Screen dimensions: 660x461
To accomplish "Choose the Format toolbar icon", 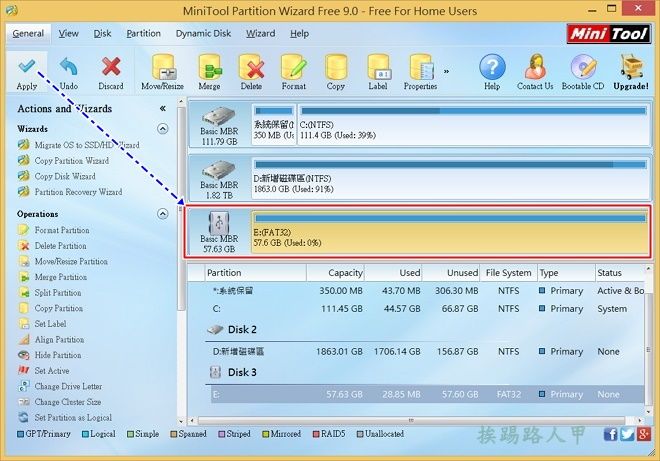I will pyautogui.click(x=294, y=72).
